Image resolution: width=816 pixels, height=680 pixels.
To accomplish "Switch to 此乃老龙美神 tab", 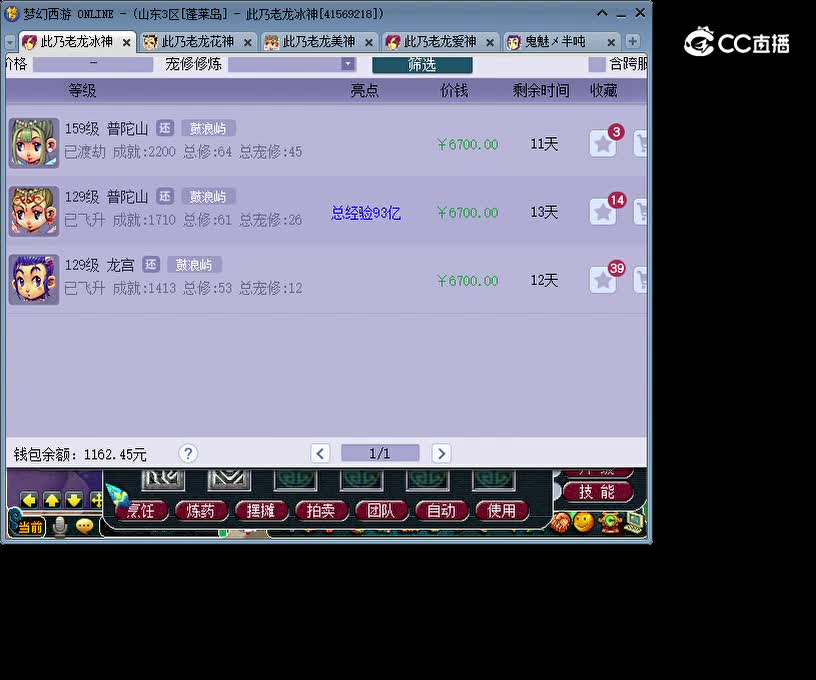I will (318, 42).
